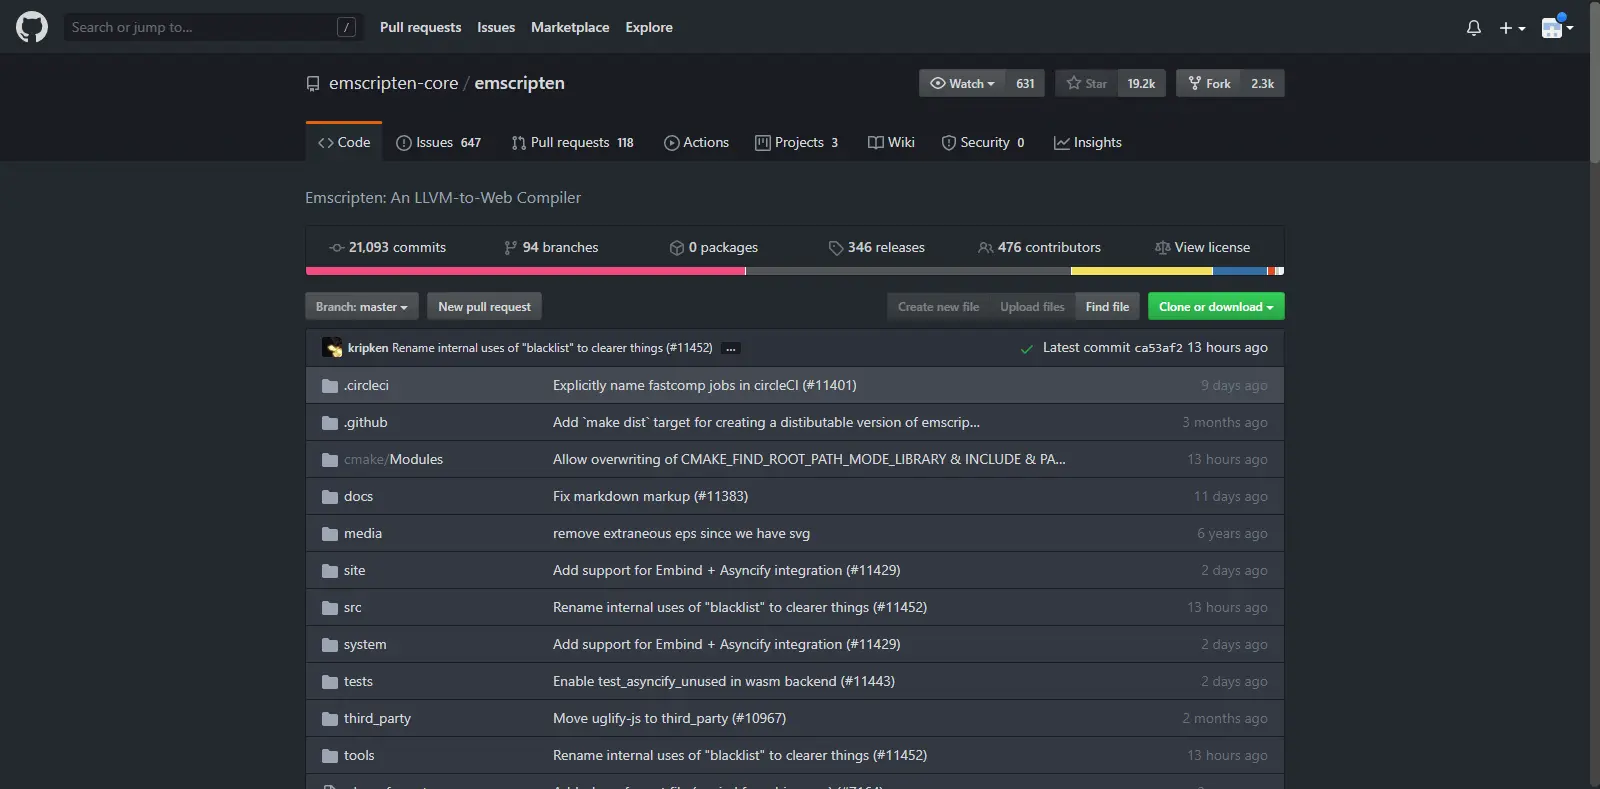Fork the emscripten repository
Viewport: 1600px width, 789px height.
point(1209,83)
